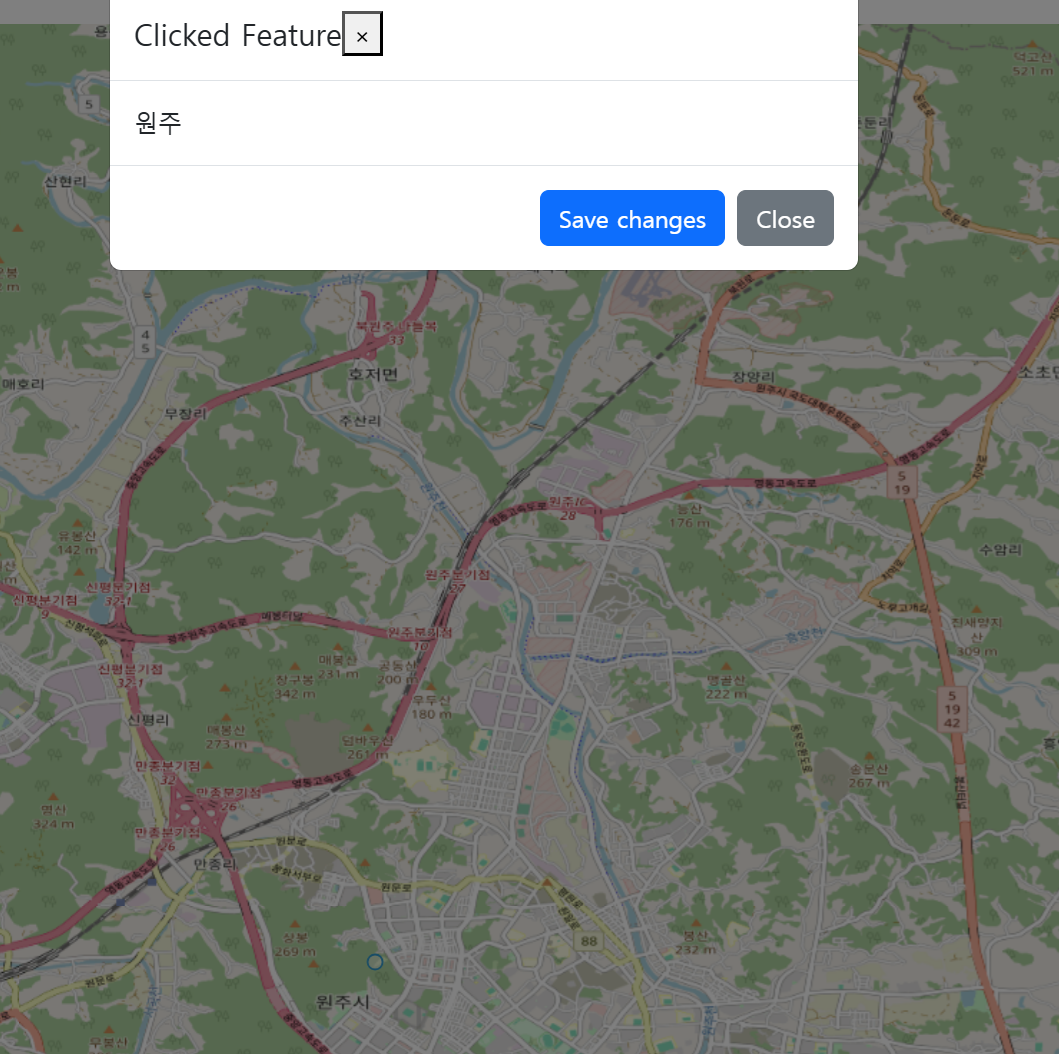Click the 5 19 42 route shield
Screen dimensions: 1059x1054
point(952,709)
